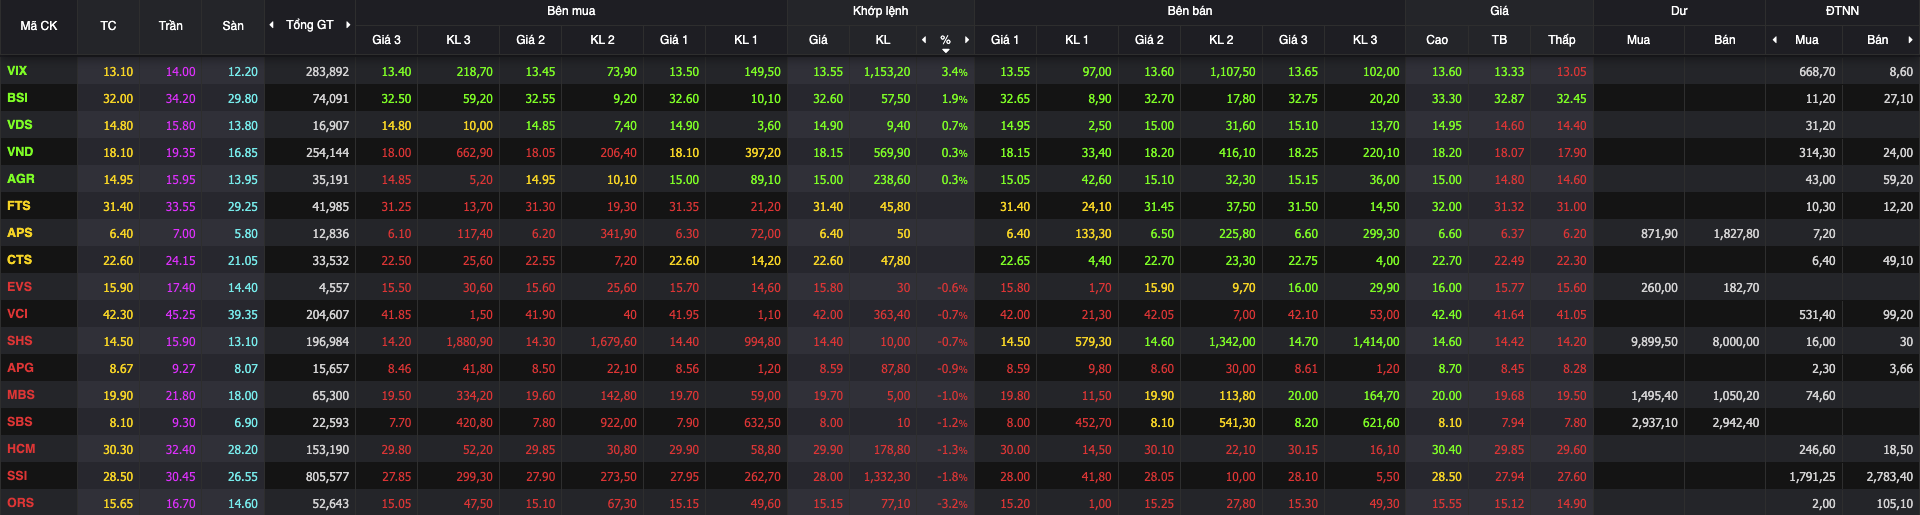Click the Bên mua group header

[571, 11]
